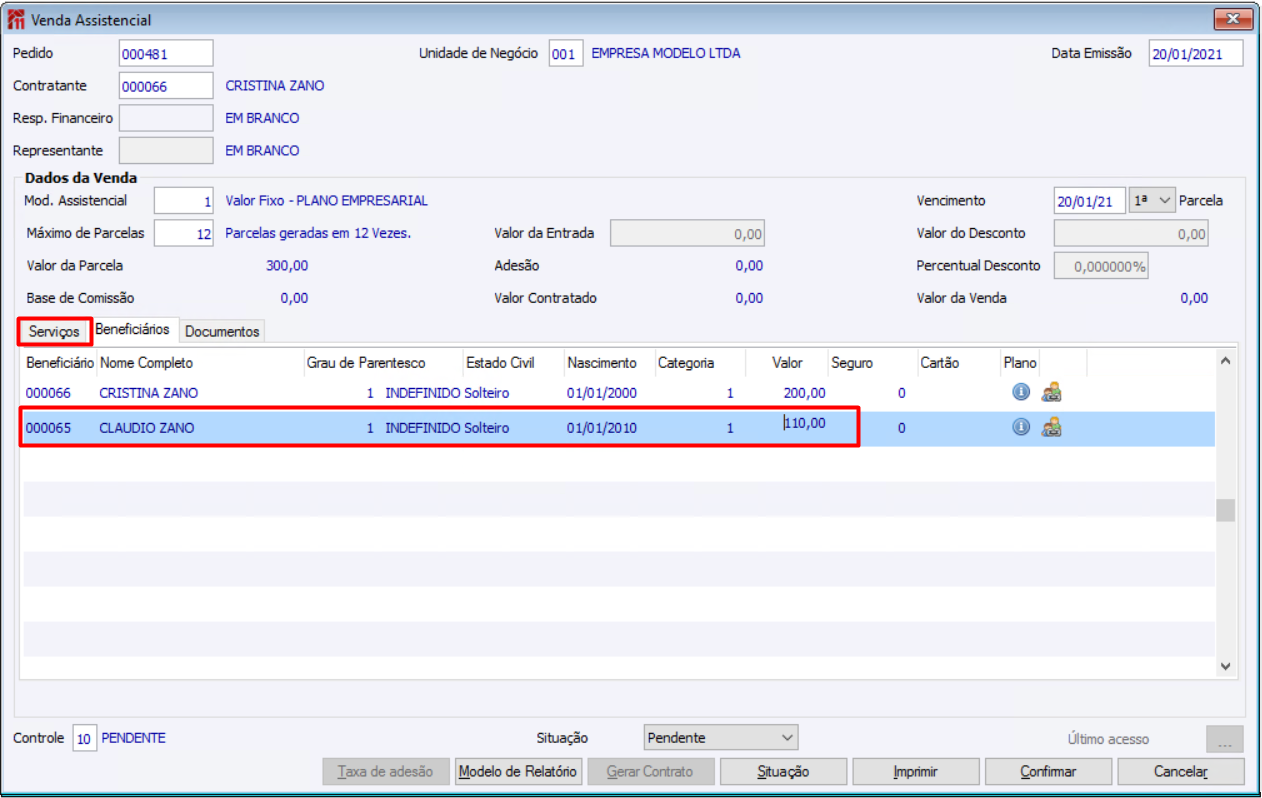
Task: Close the Venda Assistencial window
Action: (1233, 19)
